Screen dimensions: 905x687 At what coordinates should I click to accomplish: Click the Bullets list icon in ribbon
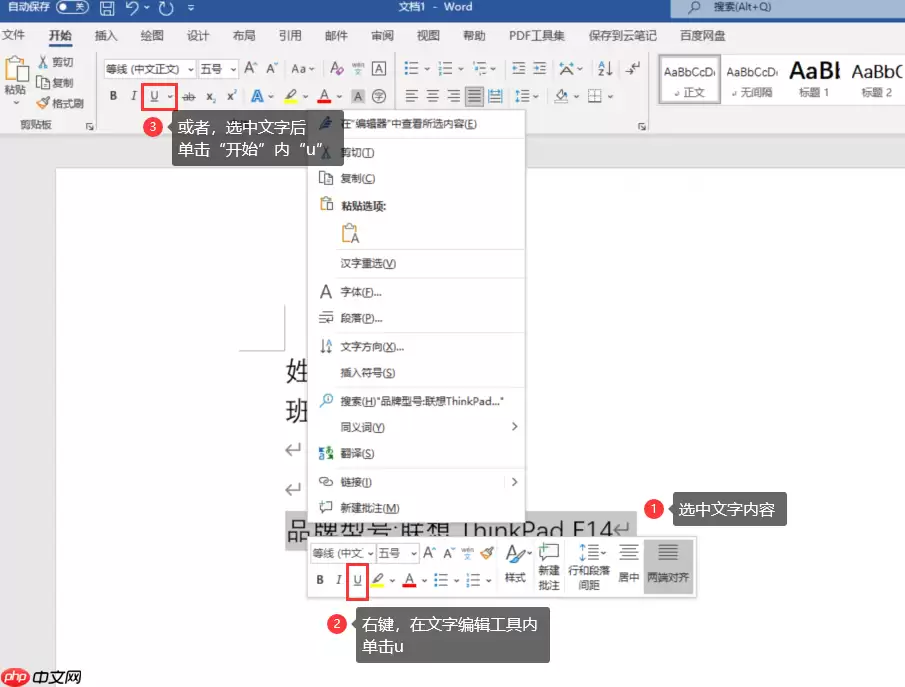411,69
